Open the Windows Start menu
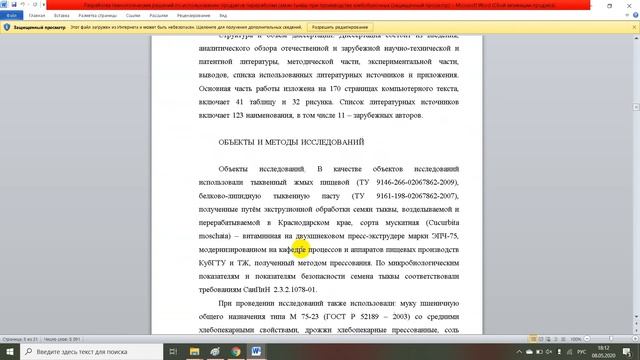 10,351
